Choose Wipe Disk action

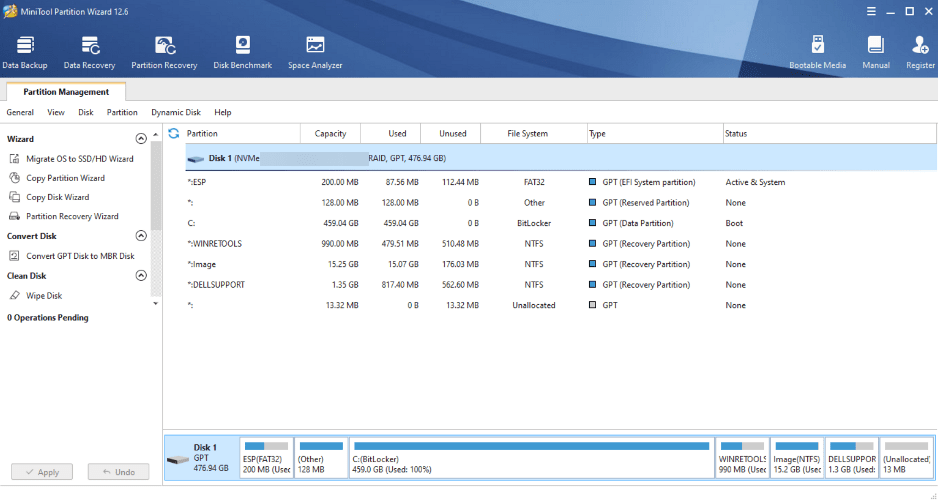tap(44, 295)
